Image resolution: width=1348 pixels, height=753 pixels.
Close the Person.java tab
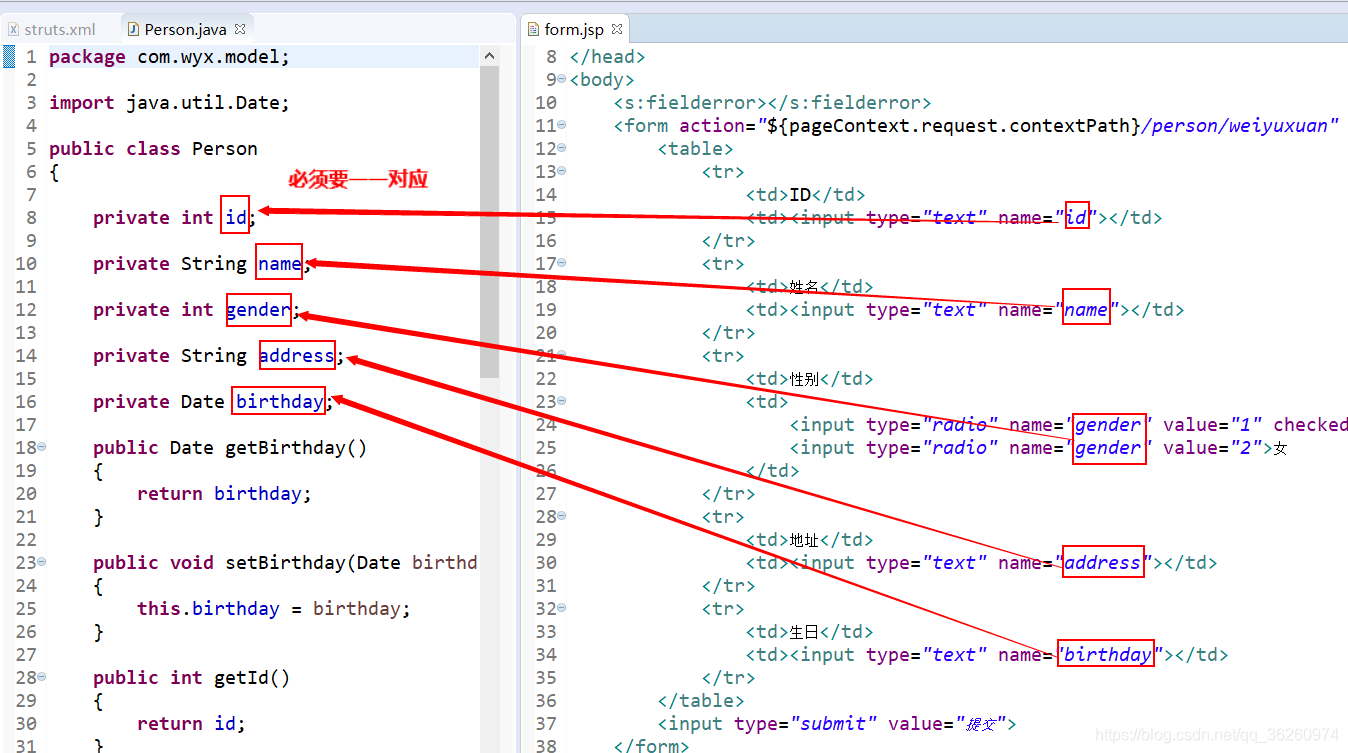pos(238,29)
